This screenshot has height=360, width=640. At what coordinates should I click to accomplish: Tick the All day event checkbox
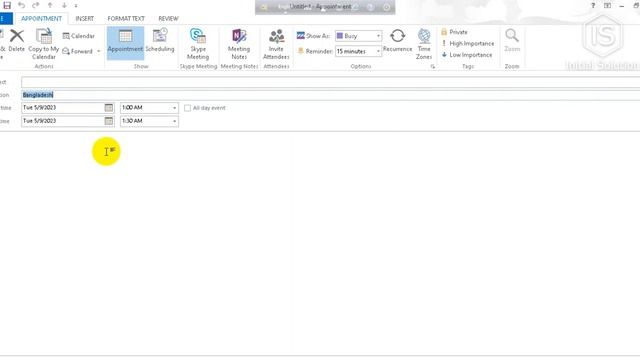[187, 108]
